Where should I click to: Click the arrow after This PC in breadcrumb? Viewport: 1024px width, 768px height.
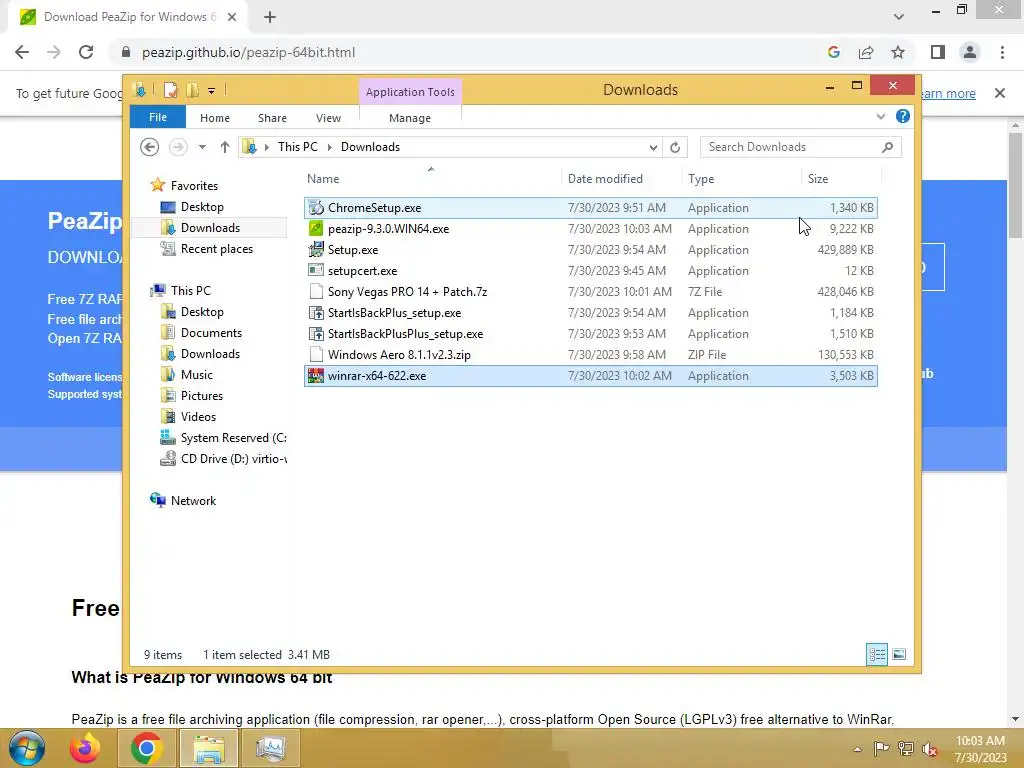pyautogui.click(x=329, y=147)
